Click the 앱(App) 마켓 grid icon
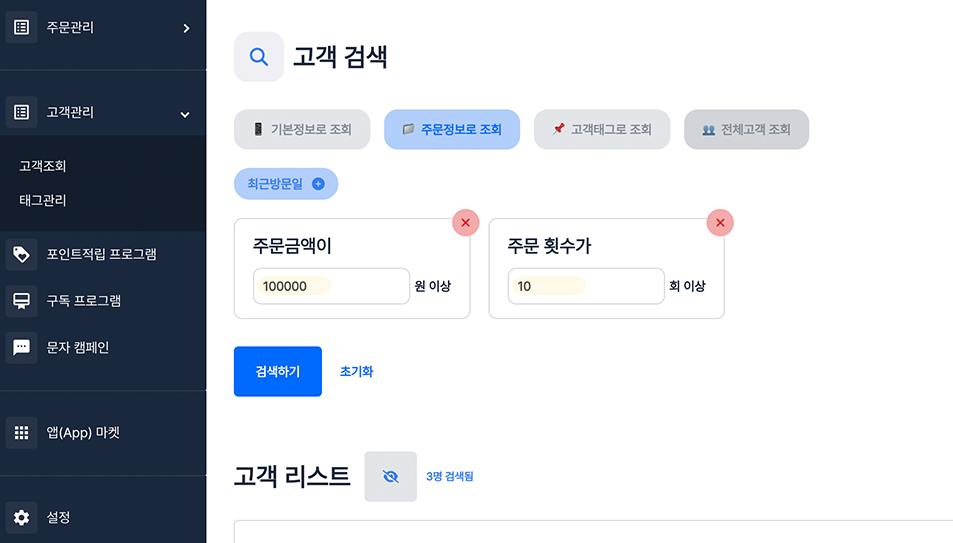The width and height of the screenshot is (953, 543). [x=21, y=433]
